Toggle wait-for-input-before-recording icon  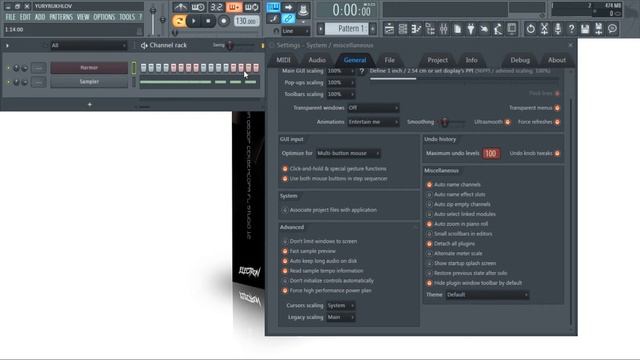198,7
